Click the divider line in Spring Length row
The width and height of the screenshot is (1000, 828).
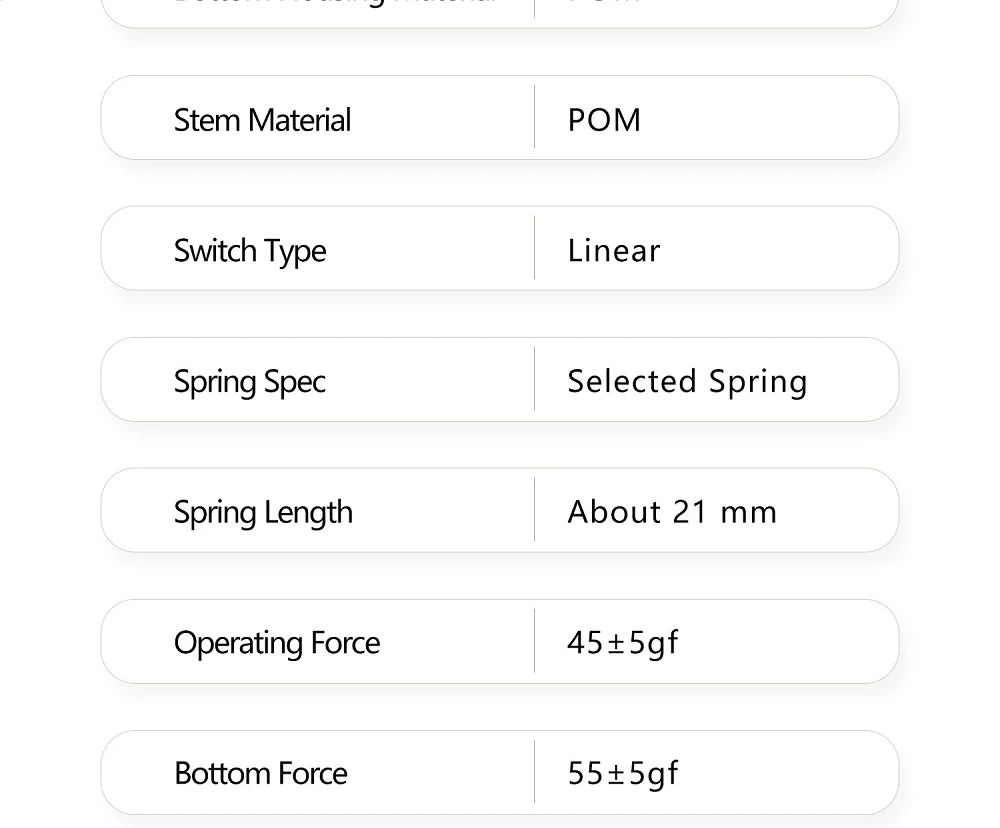535,510
